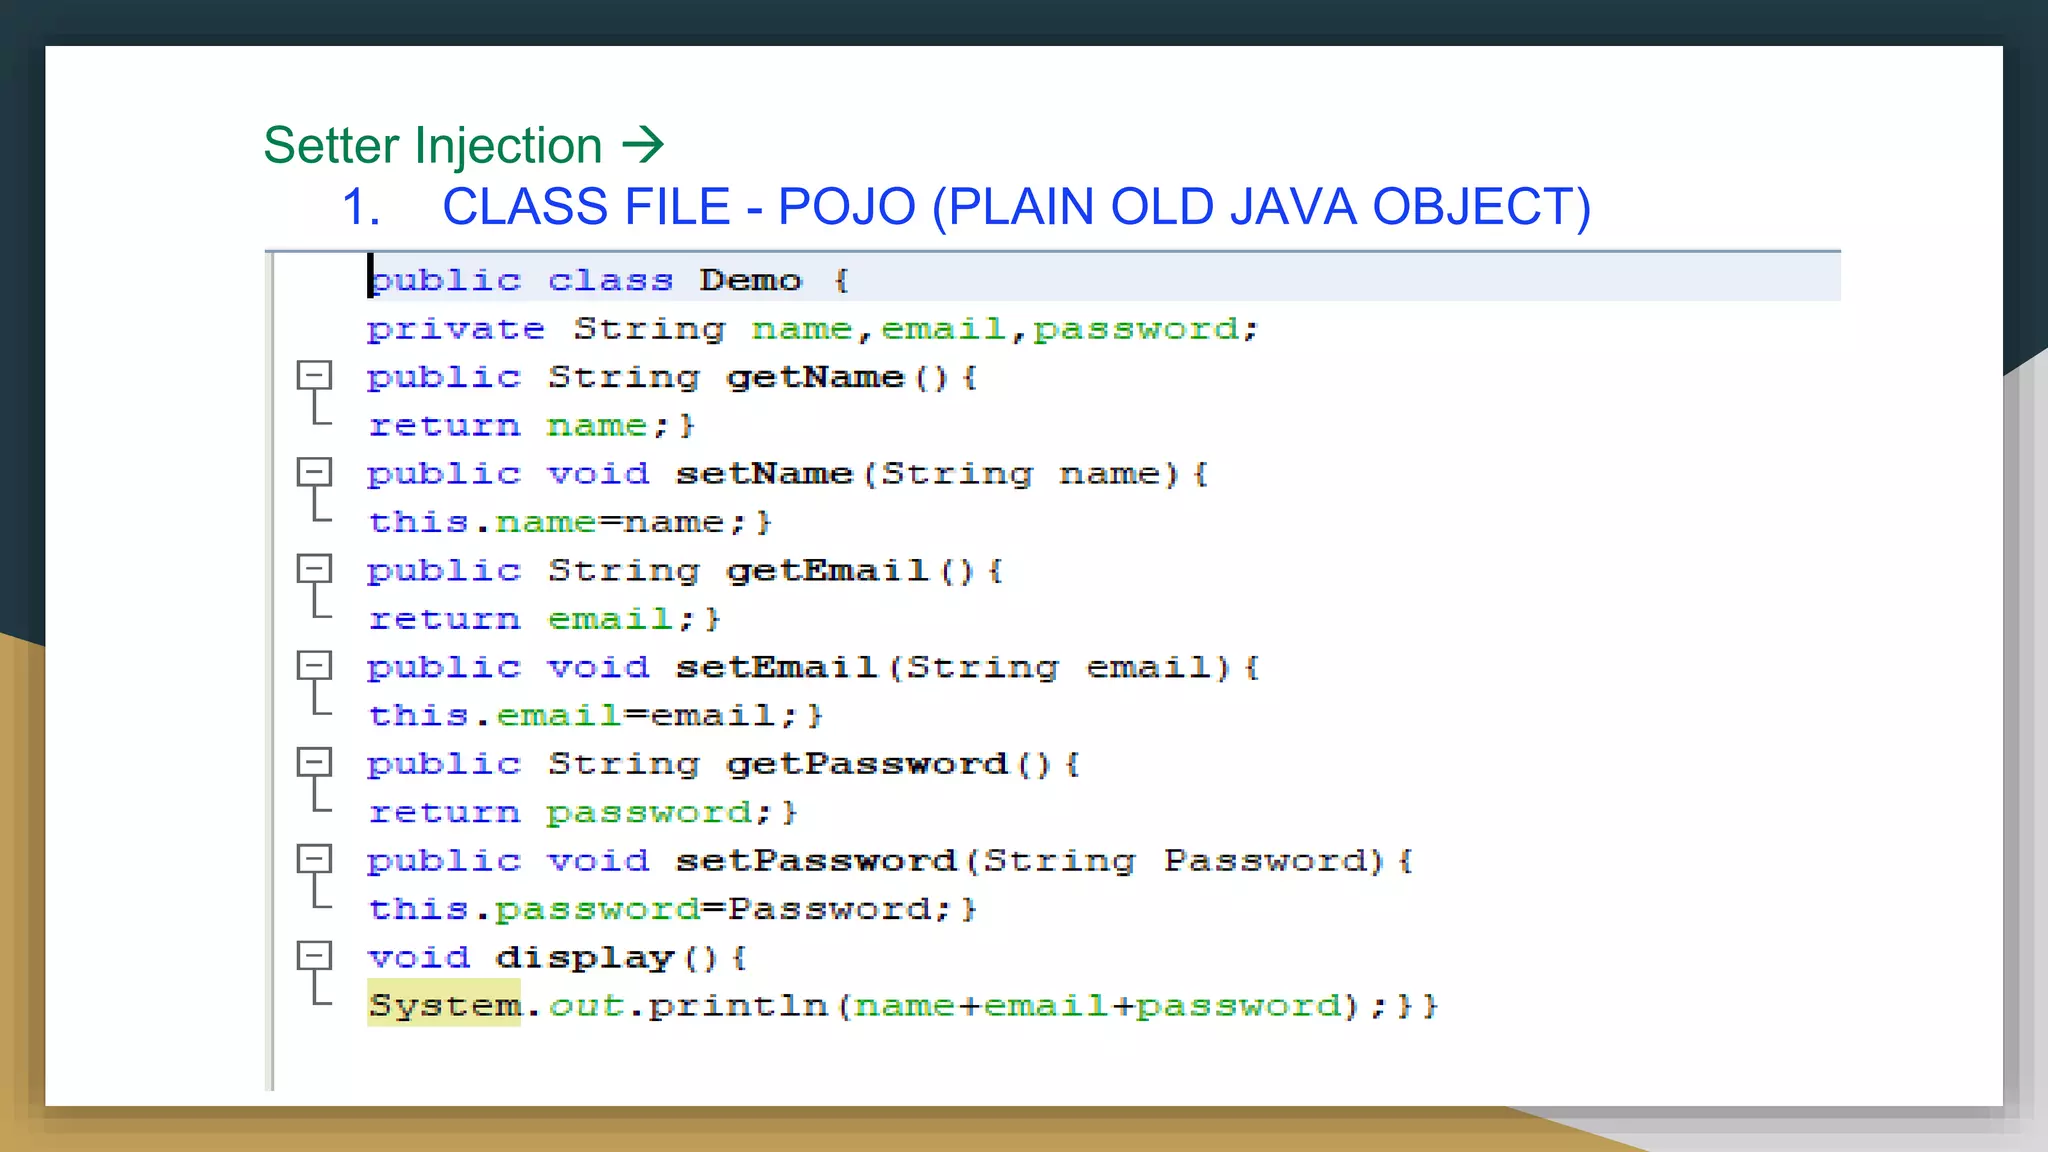Click the 'setName' method name

pyautogui.click(x=764, y=473)
